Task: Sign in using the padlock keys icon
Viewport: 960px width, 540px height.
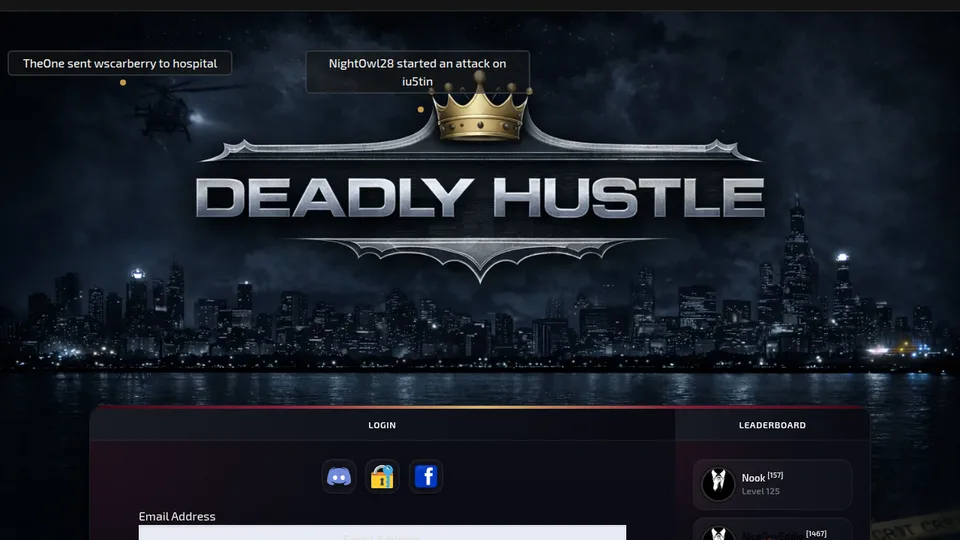Action: [x=382, y=476]
